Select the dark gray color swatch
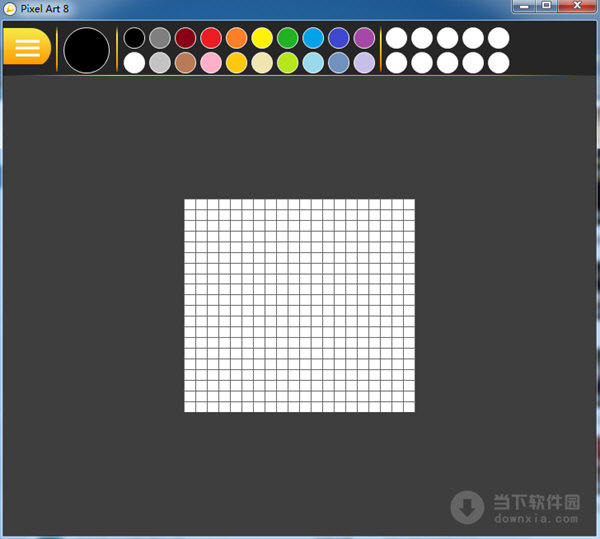The image size is (600, 539). tap(160, 38)
